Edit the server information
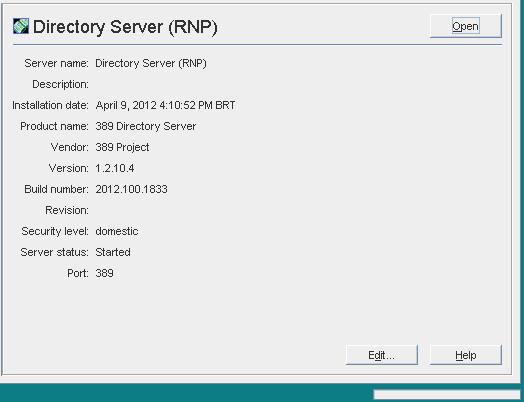524x402 pixels. point(382,355)
